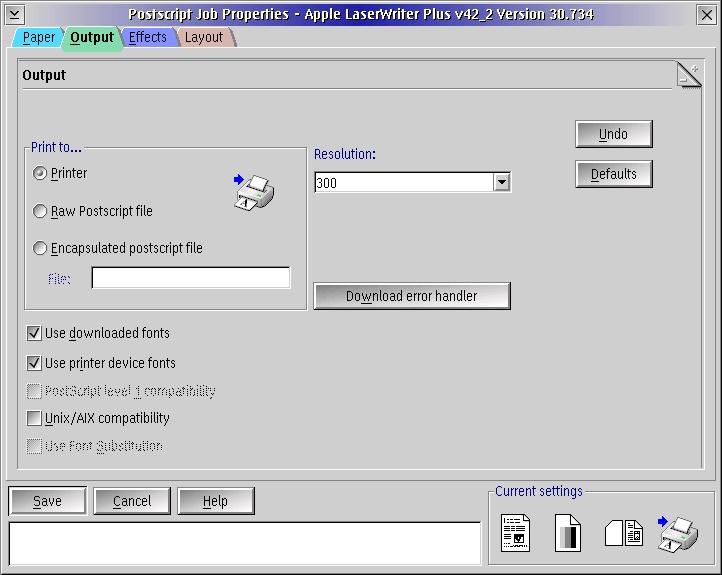
Task: Switch to the Output tab
Action: pos(92,37)
